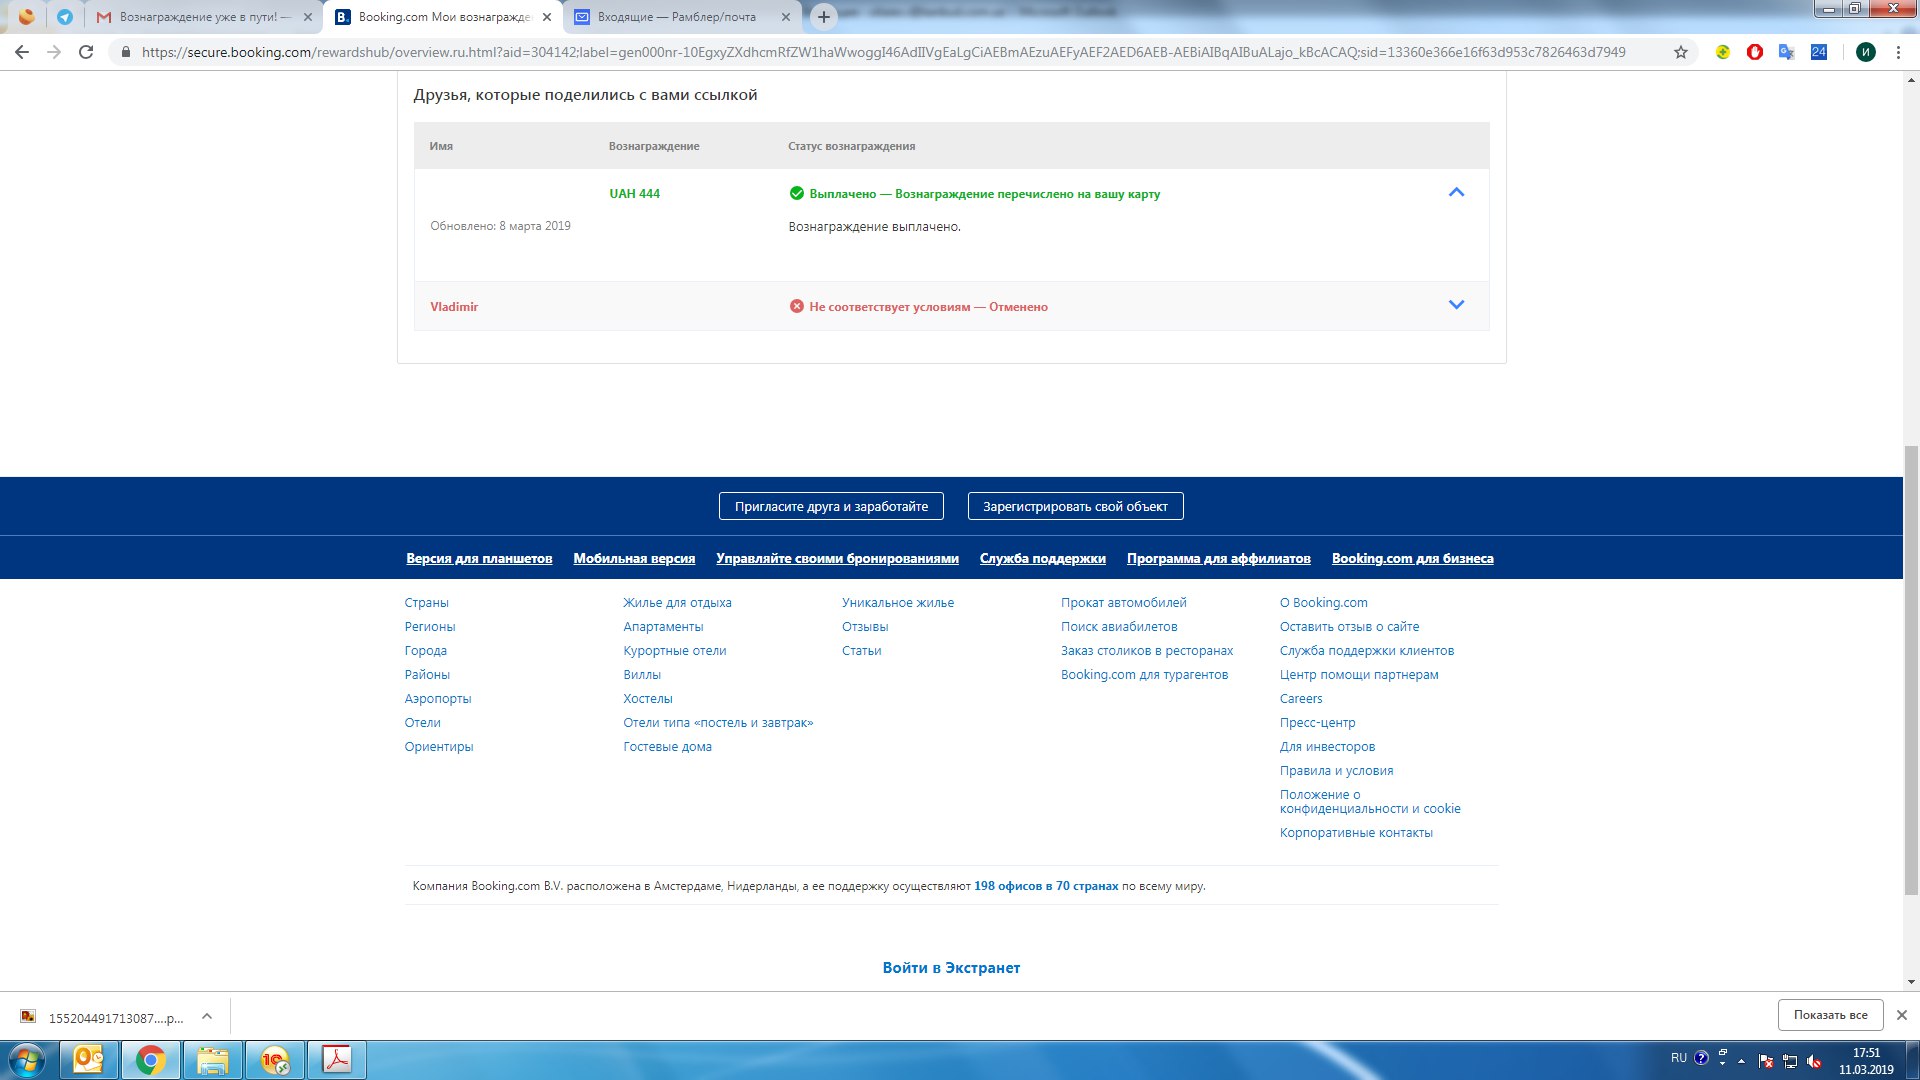Open the Уникальное жилье link

coord(898,602)
